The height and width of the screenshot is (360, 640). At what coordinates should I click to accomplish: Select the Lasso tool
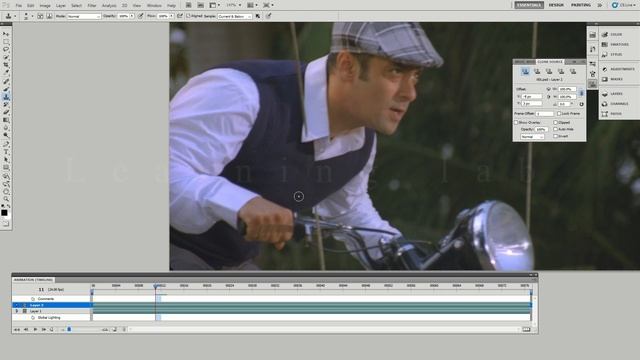click(x=6, y=49)
